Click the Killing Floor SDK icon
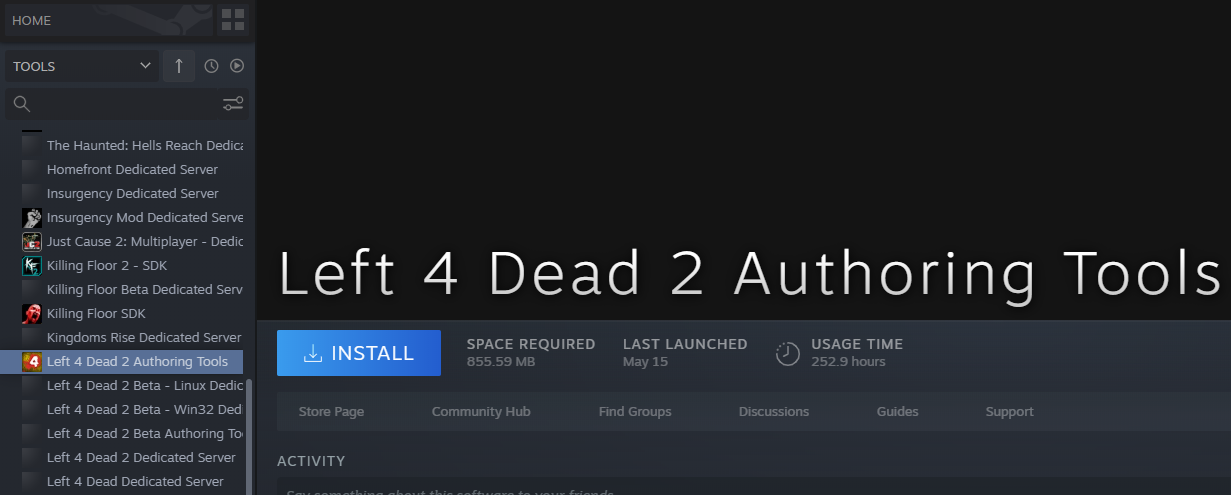Image resolution: width=1231 pixels, height=495 pixels. [x=32, y=313]
